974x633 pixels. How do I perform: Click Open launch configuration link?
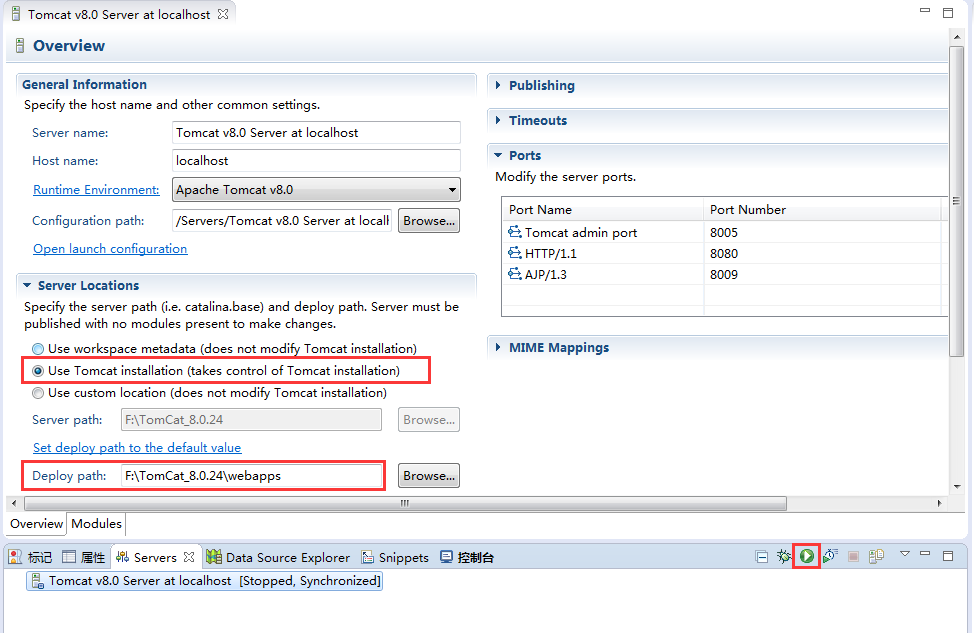pyautogui.click(x=110, y=248)
